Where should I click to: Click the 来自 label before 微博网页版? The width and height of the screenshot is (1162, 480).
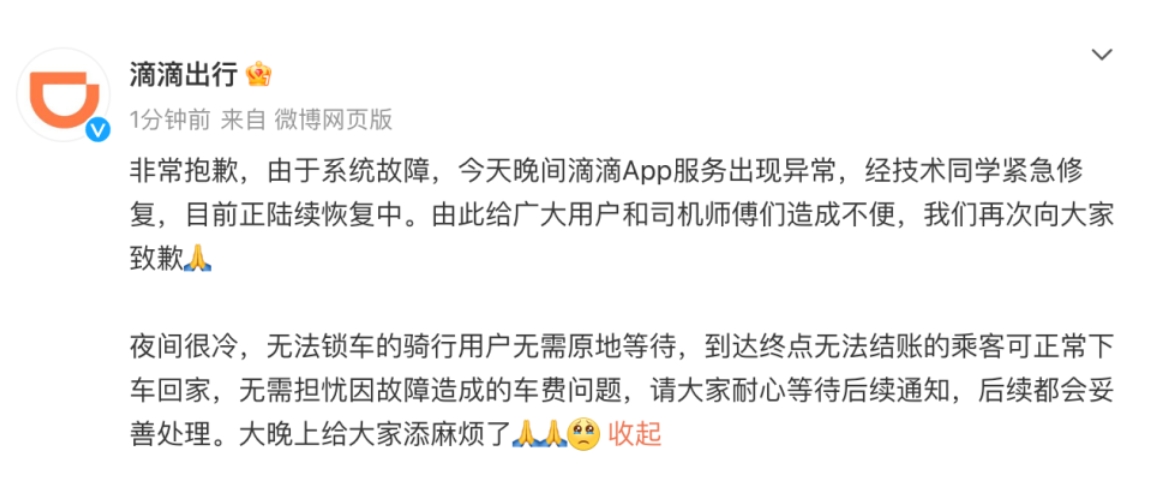coord(243,119)
